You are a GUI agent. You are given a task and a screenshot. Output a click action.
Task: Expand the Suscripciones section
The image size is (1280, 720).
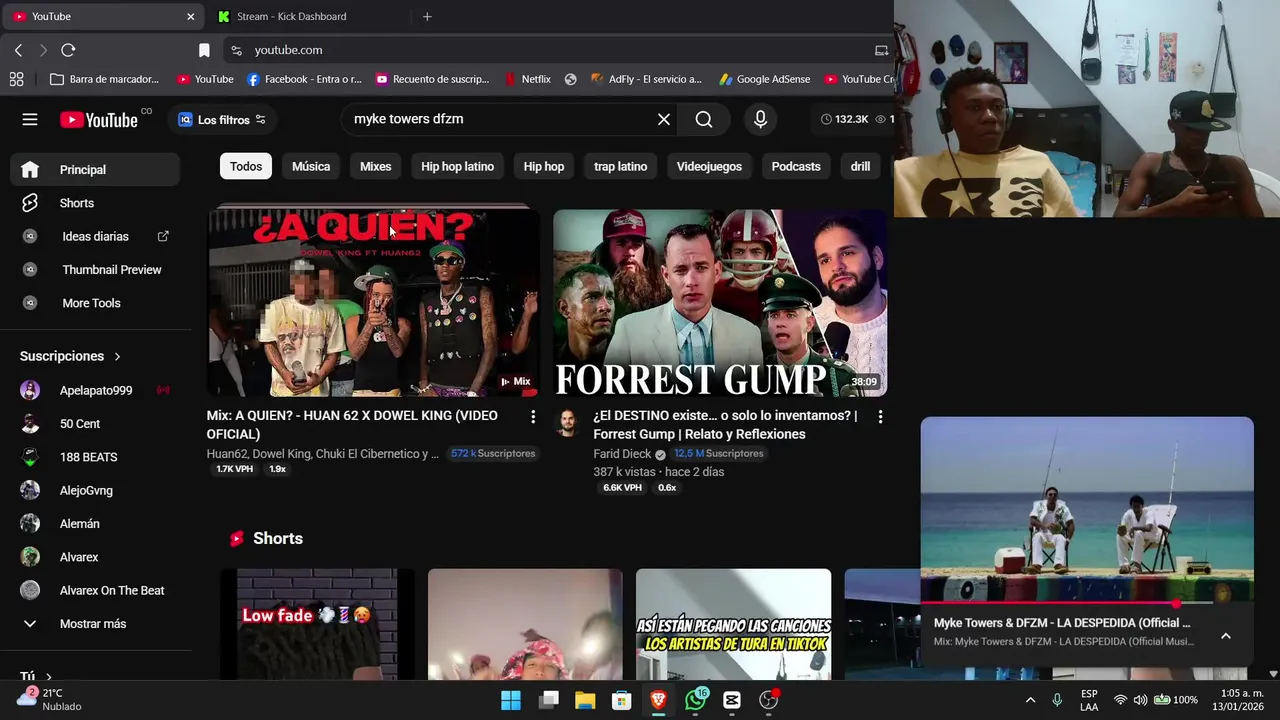(x=70, y=356)
